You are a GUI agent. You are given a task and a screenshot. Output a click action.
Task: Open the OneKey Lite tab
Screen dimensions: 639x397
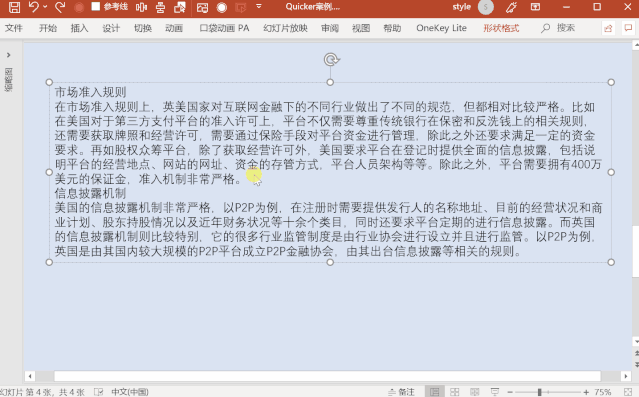coord(441,28)
